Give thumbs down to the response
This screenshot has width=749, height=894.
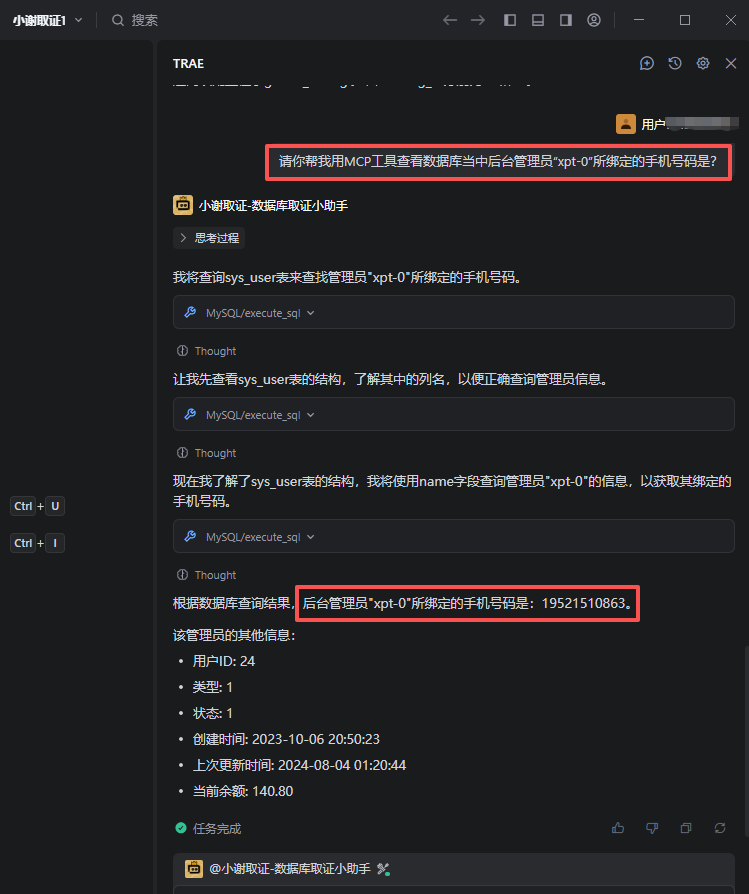pos(652,828)
